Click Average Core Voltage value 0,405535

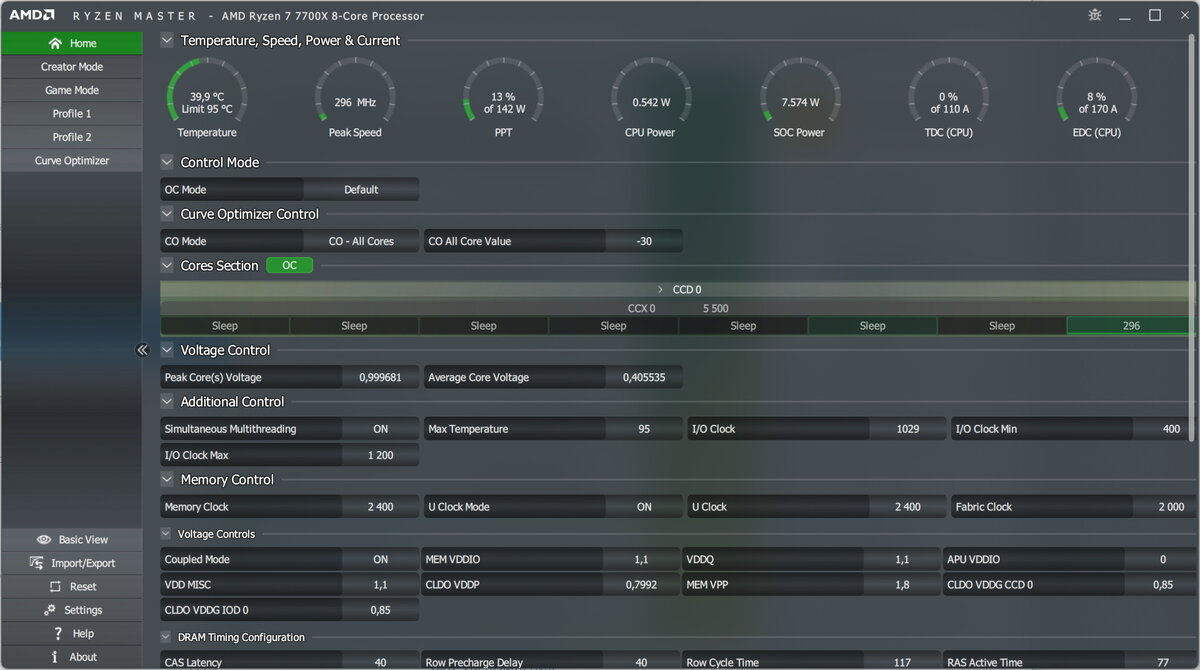pyautogui.click(x=644, y=377)
